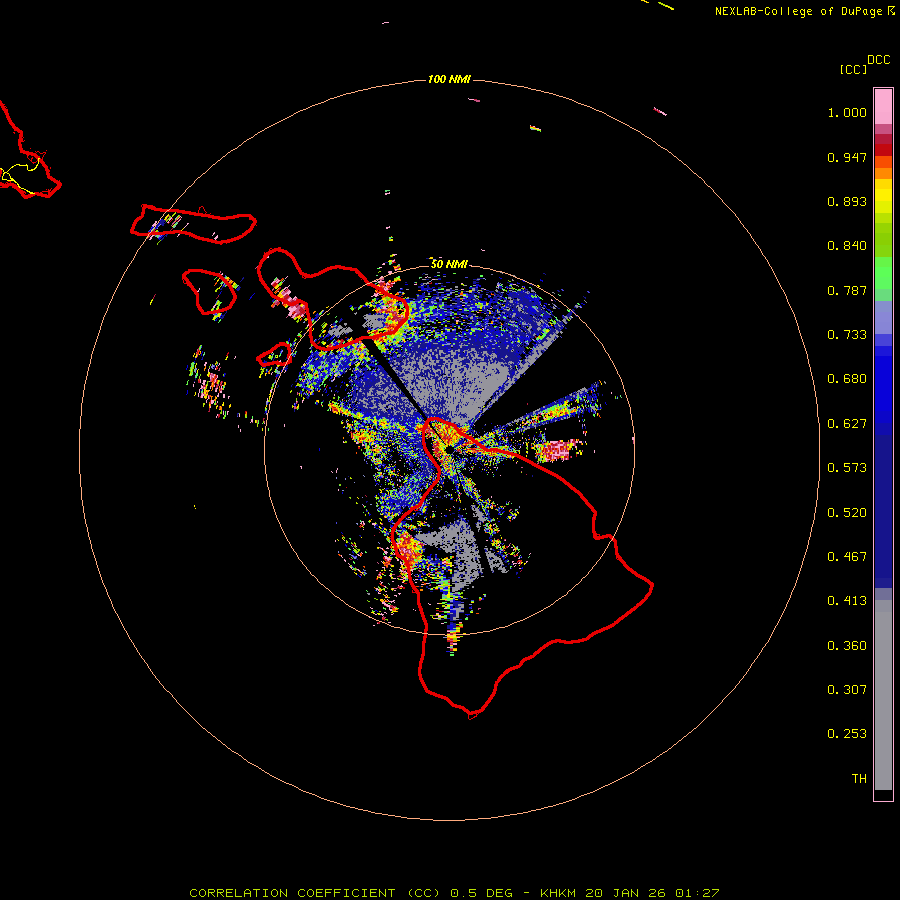900x900 pixels.
Task: Click the [CC] units label
Action: [853, 69]
